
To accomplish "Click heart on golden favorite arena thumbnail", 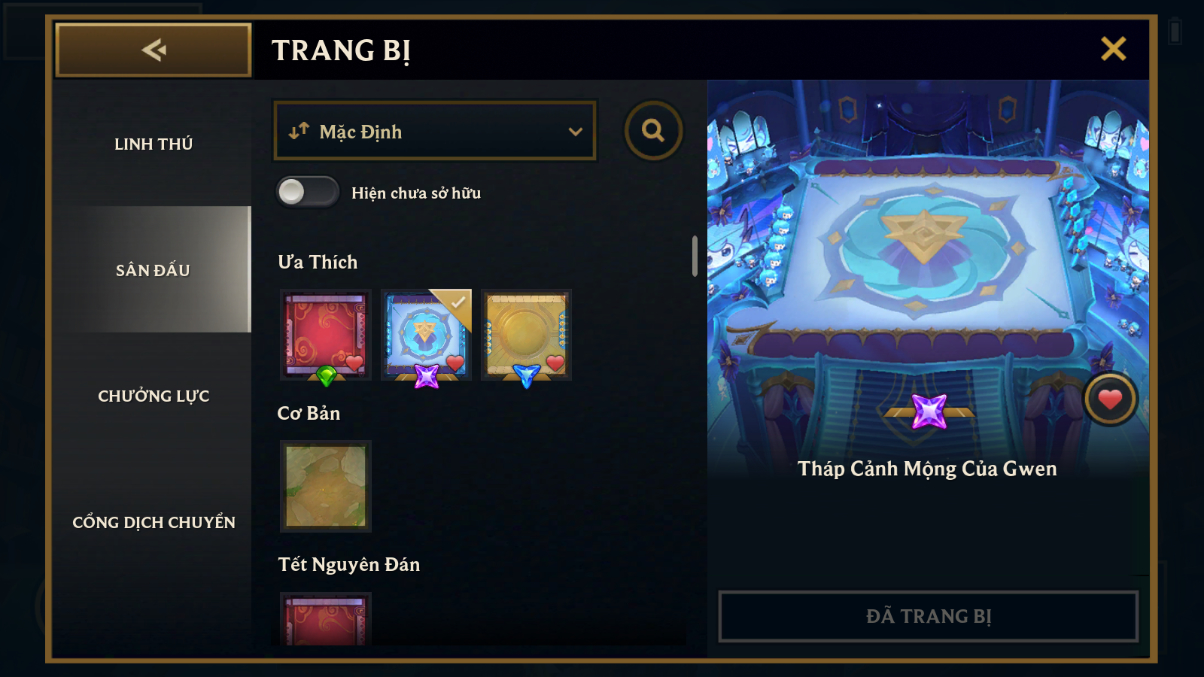I will 555,363.
